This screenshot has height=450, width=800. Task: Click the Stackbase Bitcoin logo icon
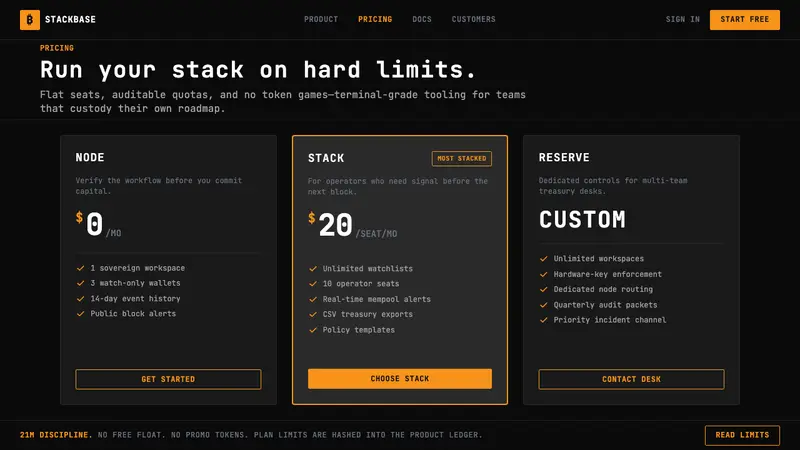pyautogui.click(x=30, y=20)
